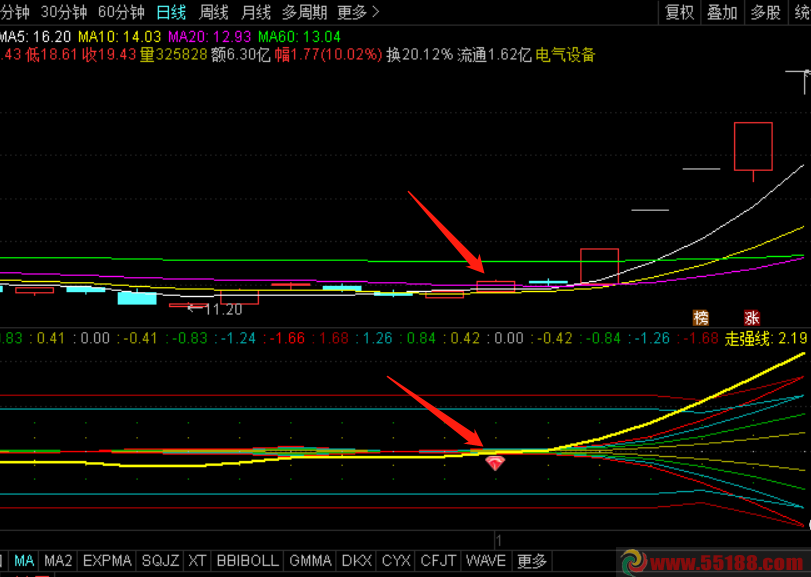Select the 月线 monthly chart period
This screenshot has height=577, width=811.
coord(256,12)
